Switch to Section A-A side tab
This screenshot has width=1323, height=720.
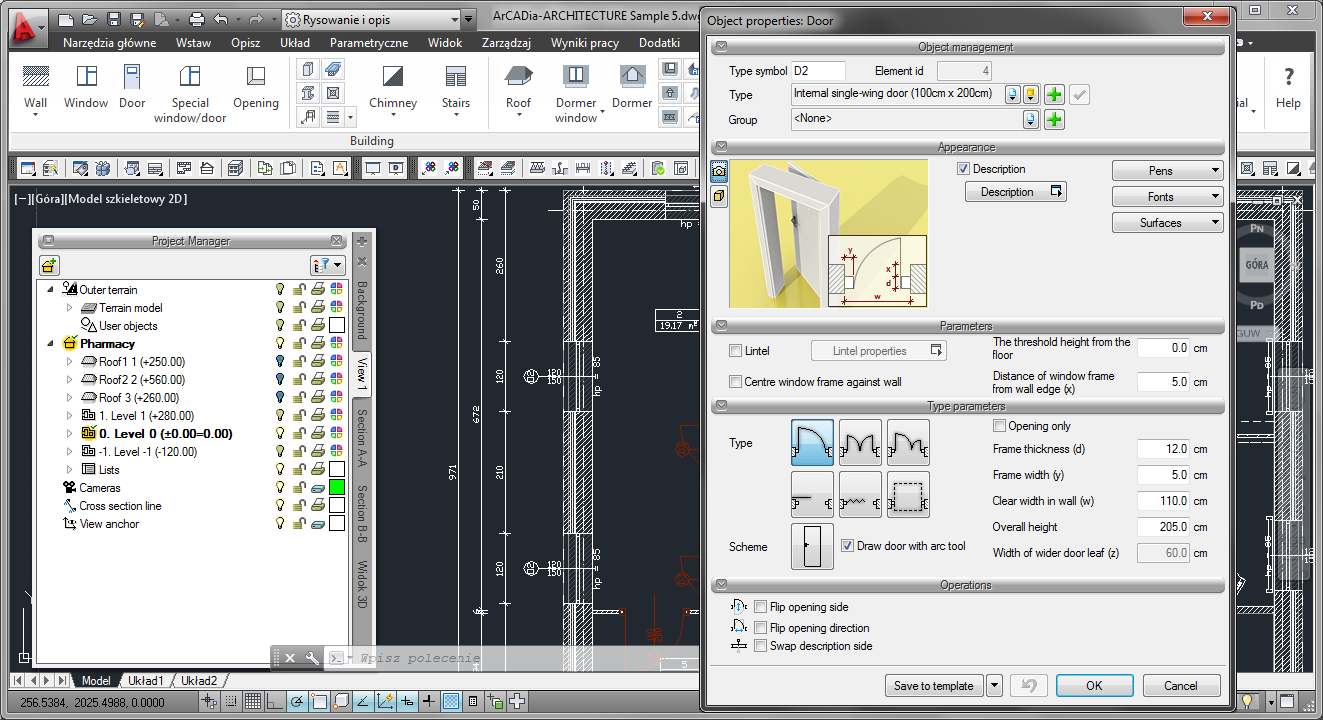pyautogui.click(x=362, y=438)
